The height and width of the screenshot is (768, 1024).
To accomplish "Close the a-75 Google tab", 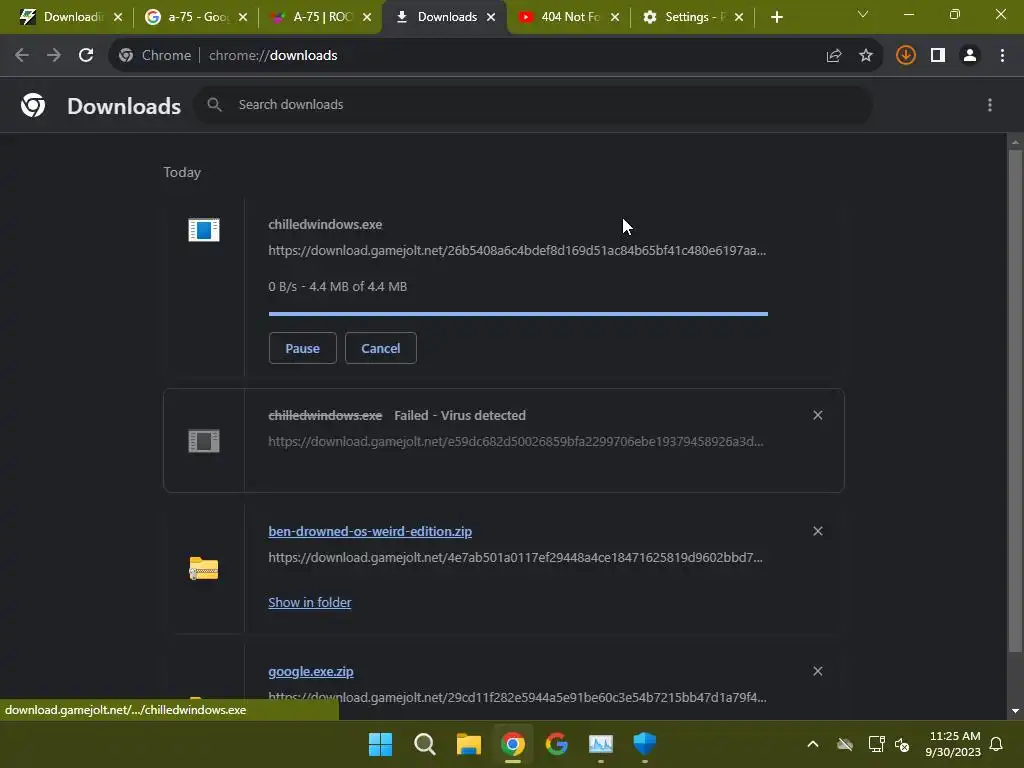I will coord(243,17).
